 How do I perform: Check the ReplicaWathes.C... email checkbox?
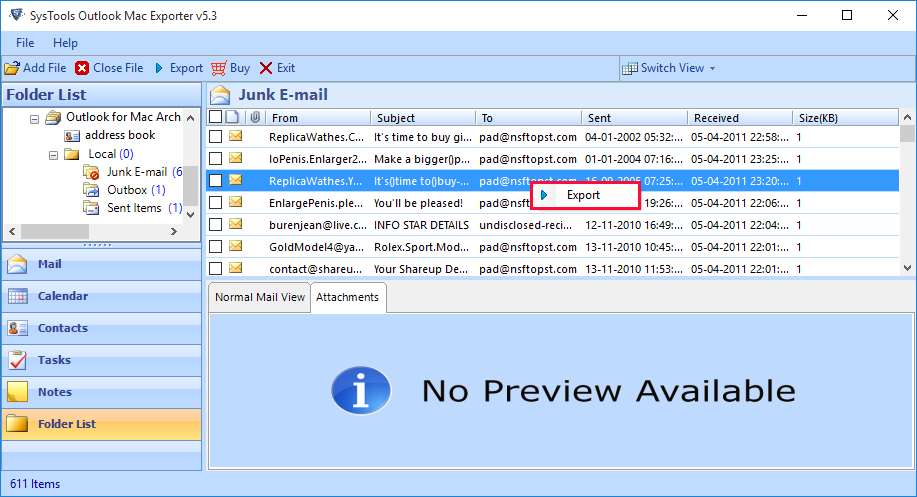pyautogui.click(x=216, y=137)
